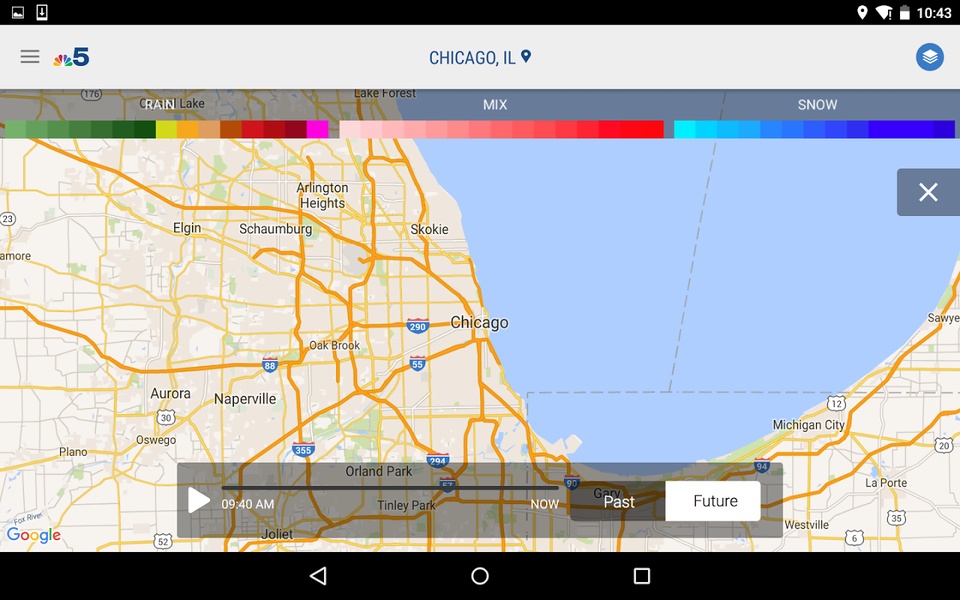Click the Plano label on map
Image resolution: width=960 pixels, height=600 pixels.
(x=73, y=452)
